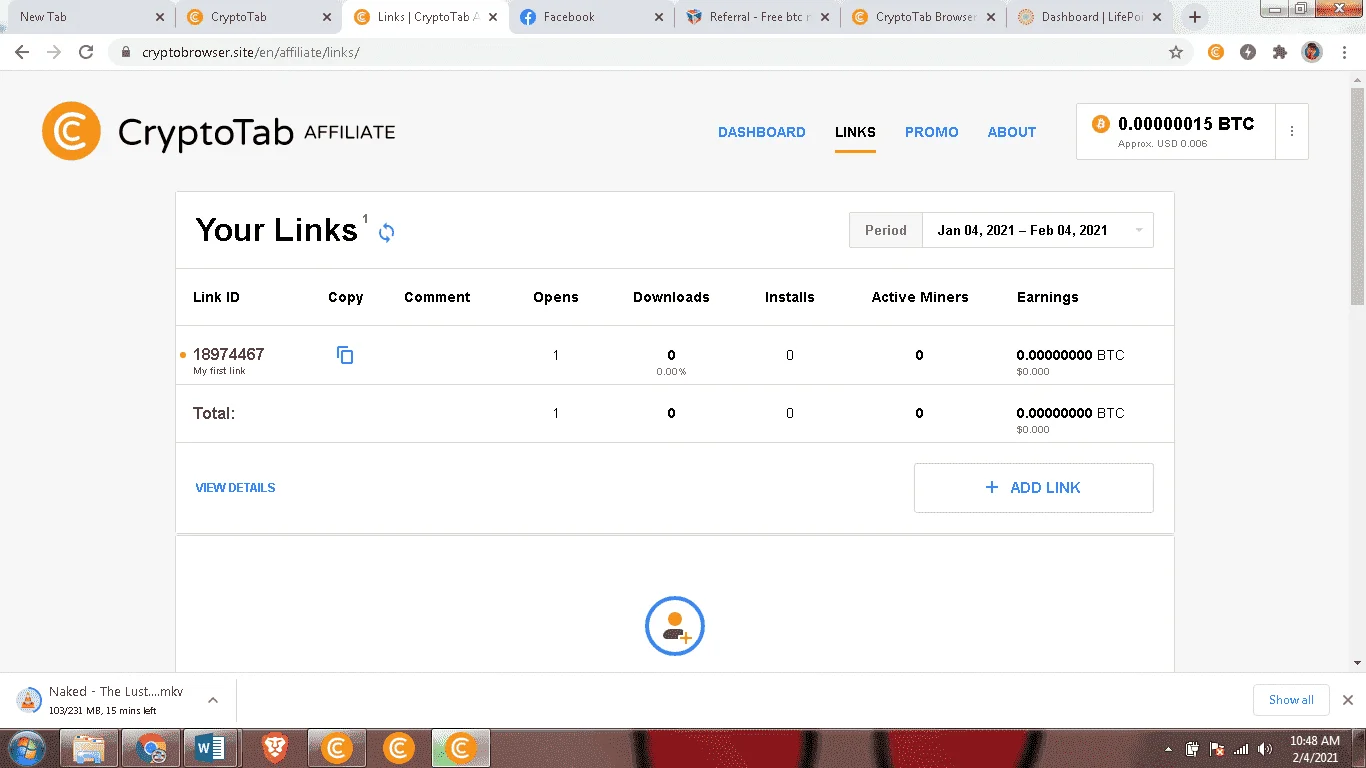Open the PROMO section
Screen dimensions: 1366x768
click(x=932, y=132)
